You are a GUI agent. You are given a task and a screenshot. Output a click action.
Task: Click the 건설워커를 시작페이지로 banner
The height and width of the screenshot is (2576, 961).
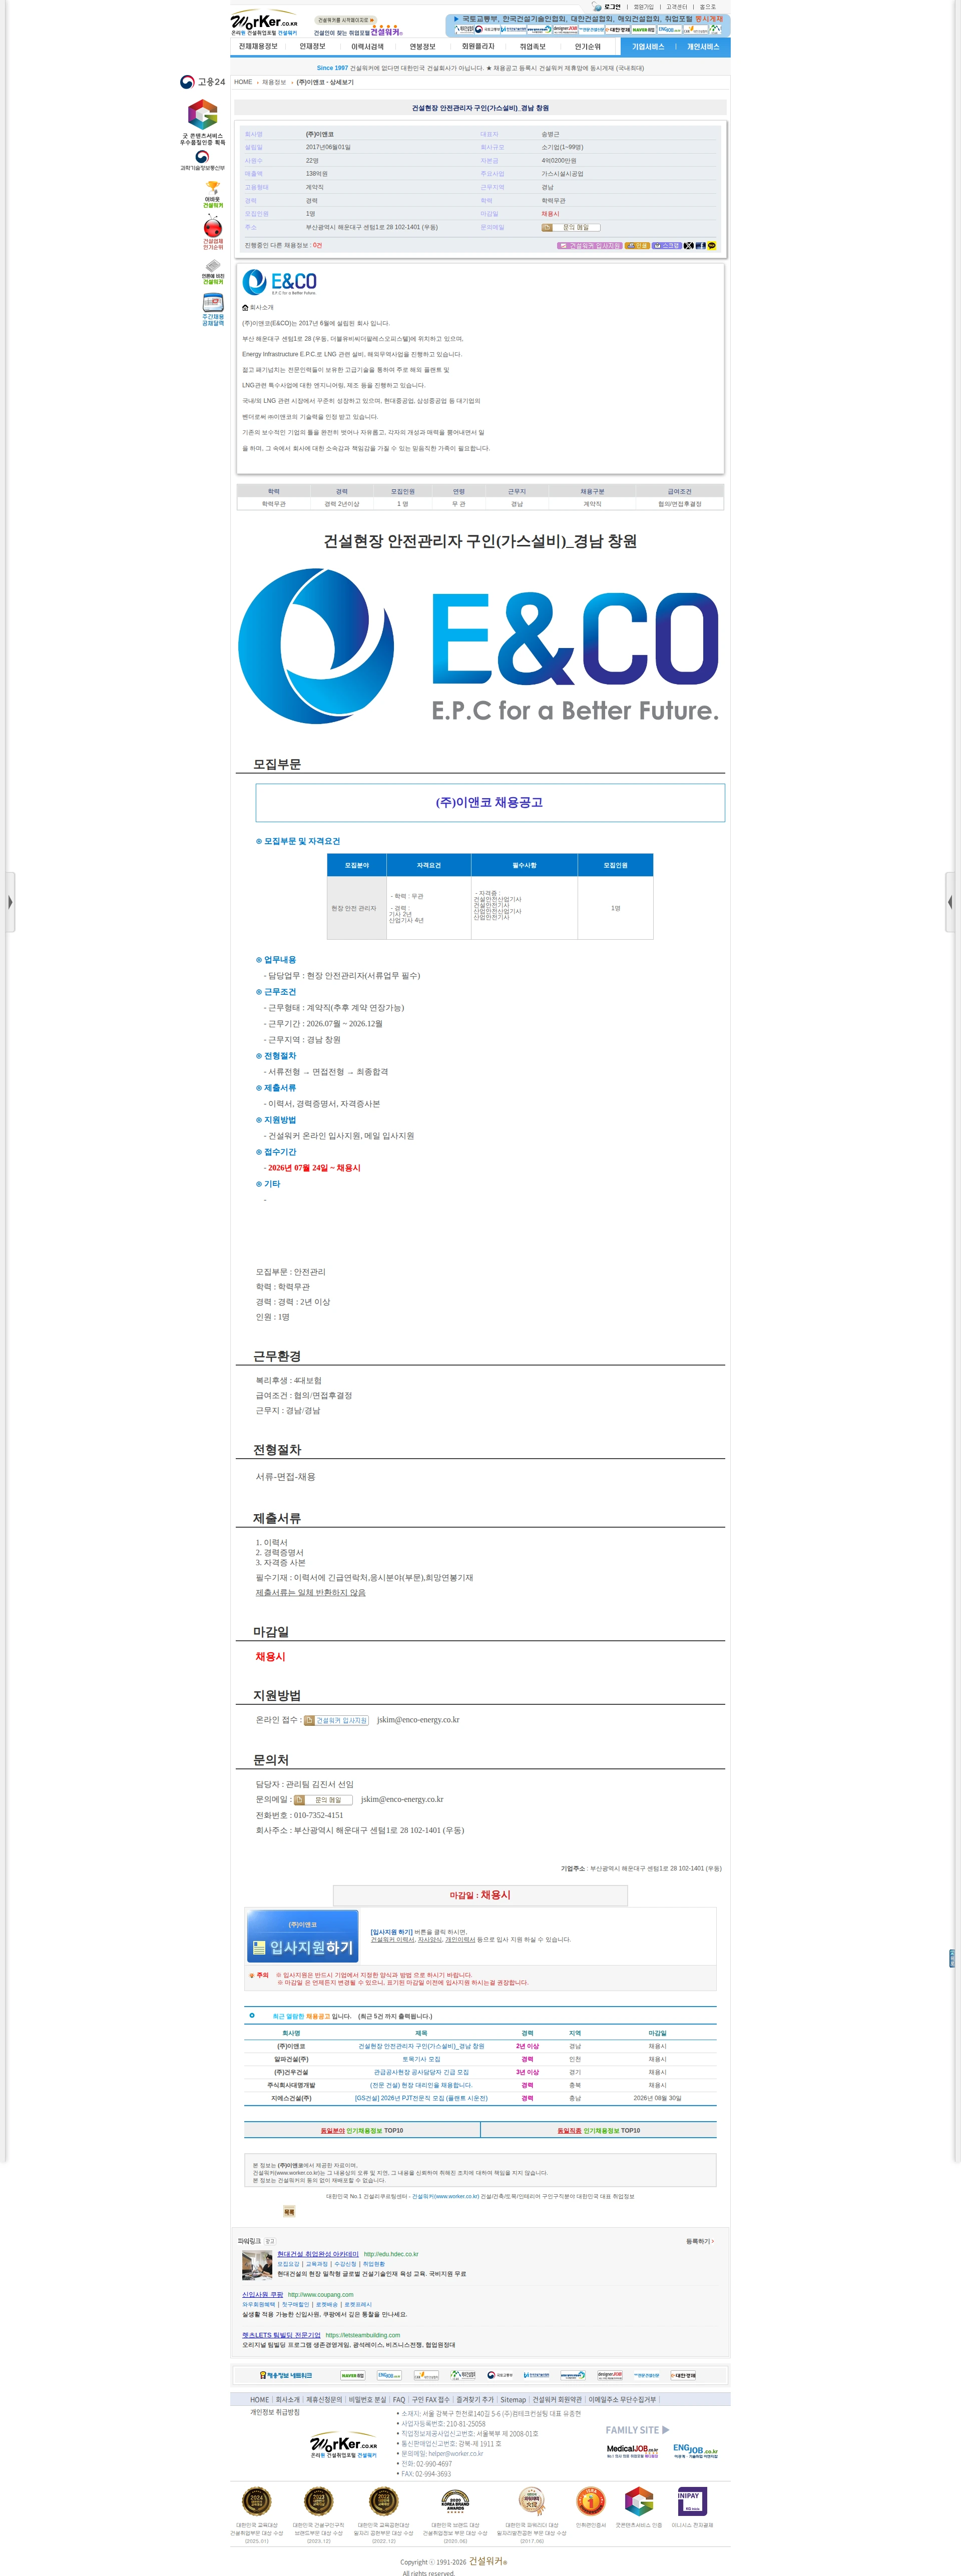click(x=346, y=19)
